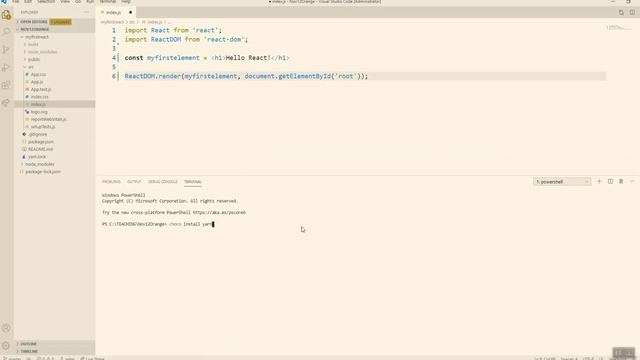Open logo.svg in the file tree

(39, 111)
